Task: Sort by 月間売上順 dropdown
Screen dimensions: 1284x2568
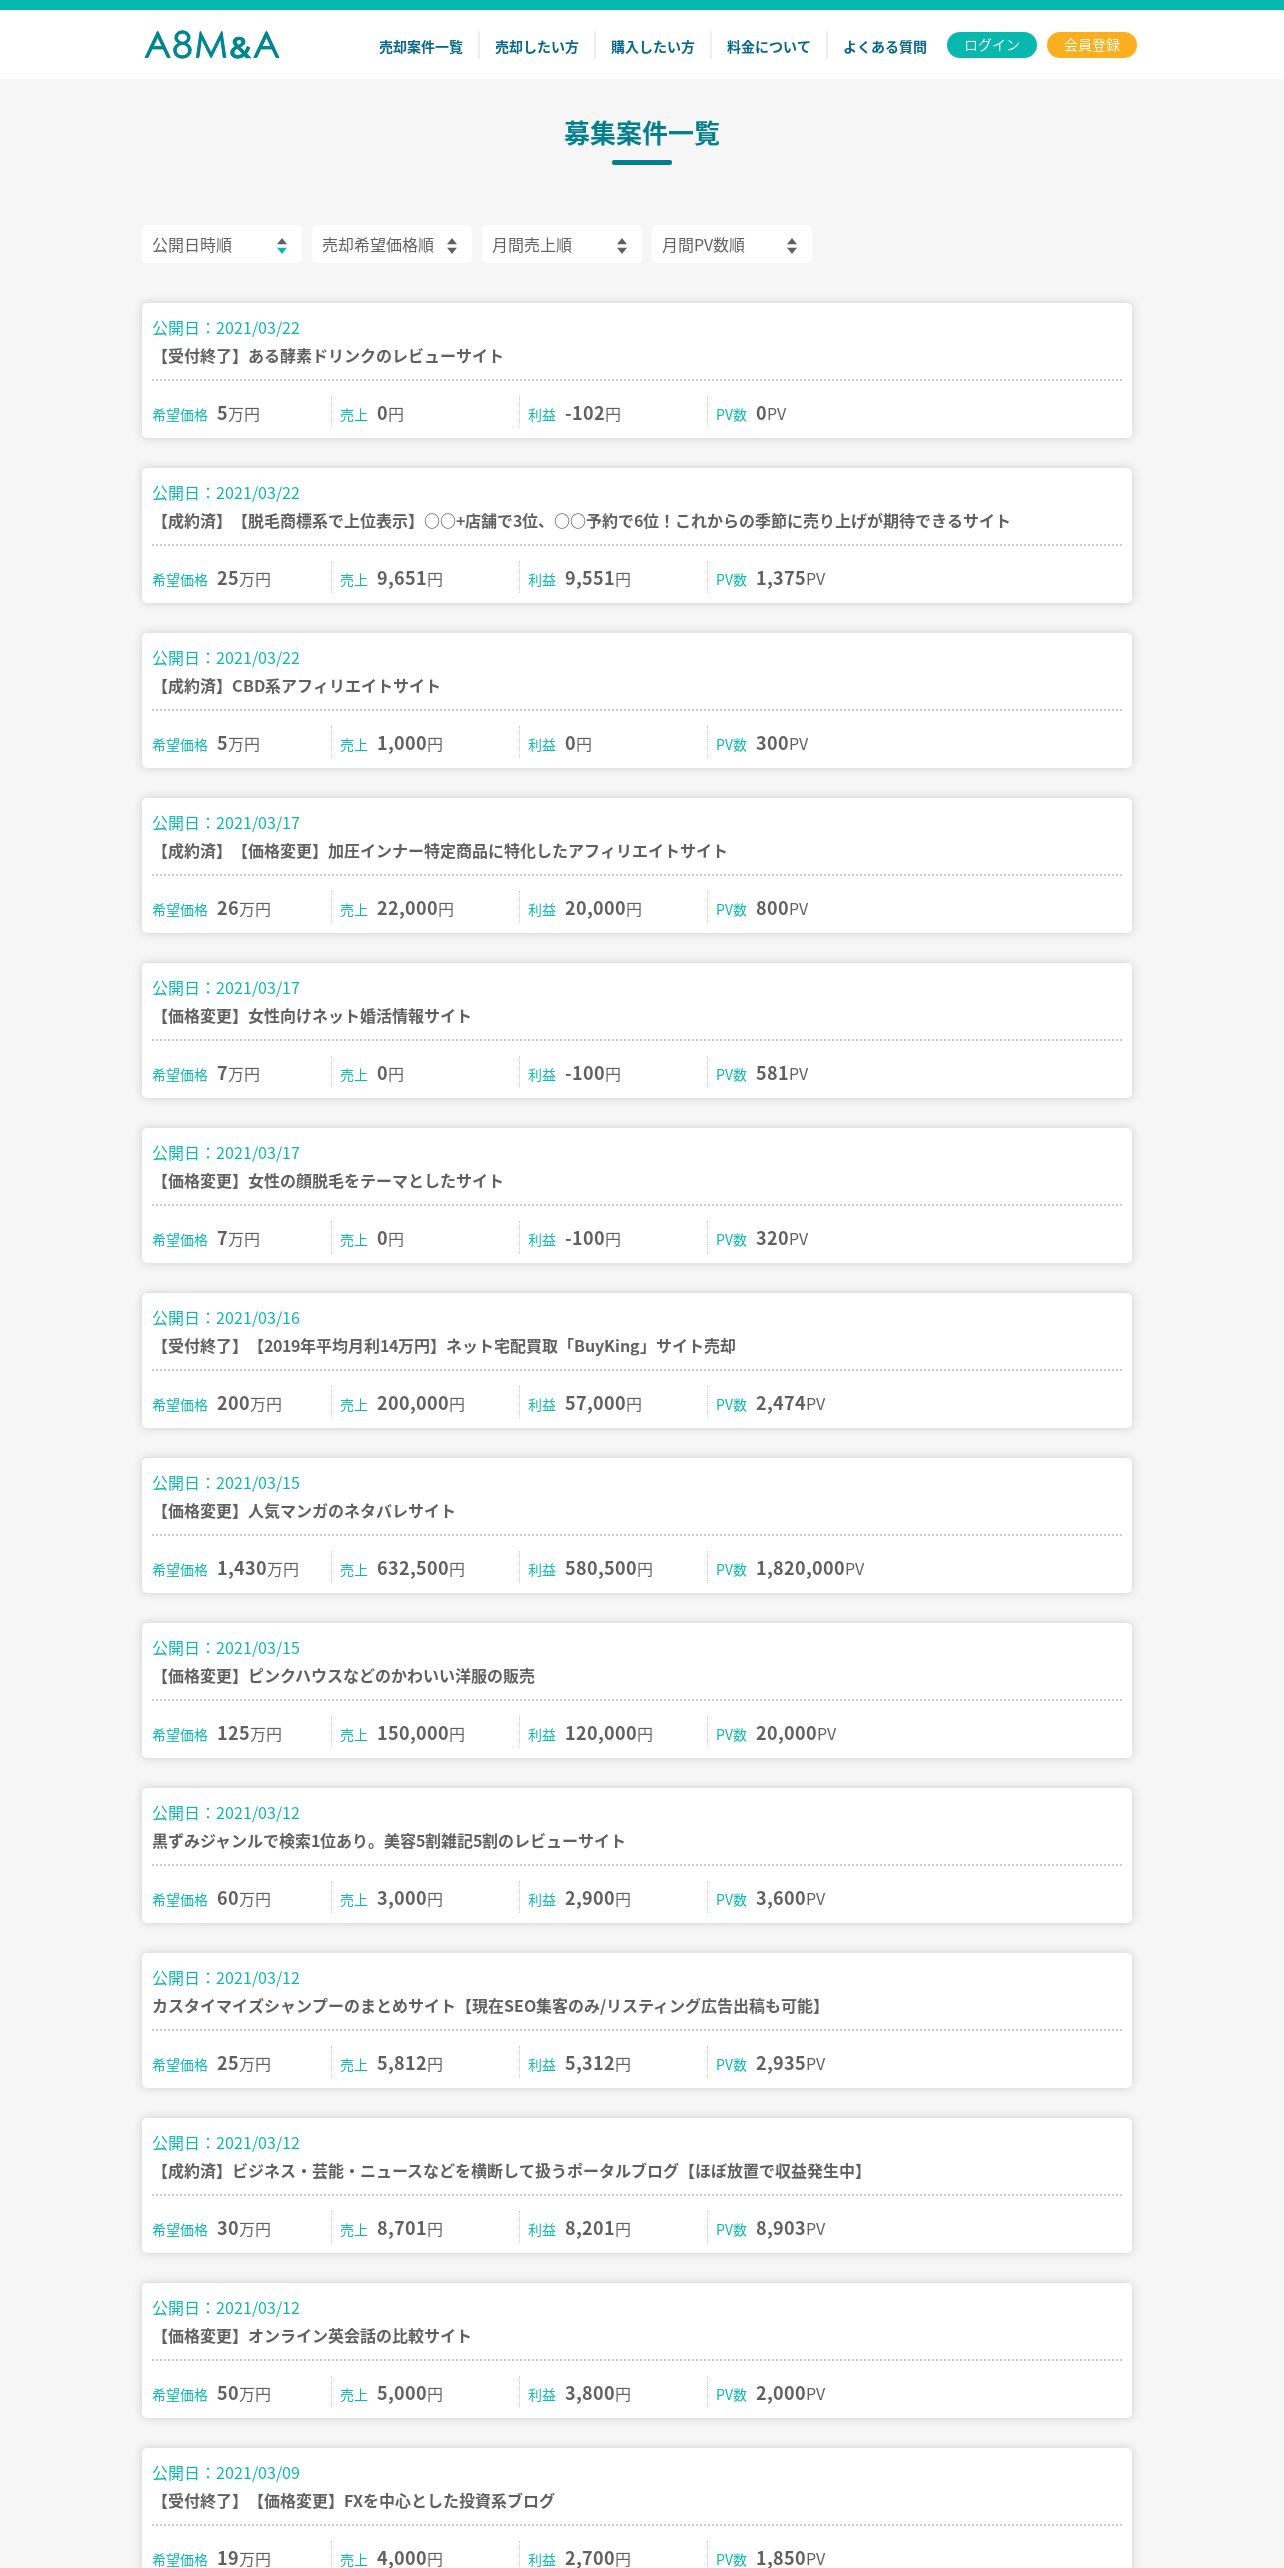Action: [x=562, y=245]
